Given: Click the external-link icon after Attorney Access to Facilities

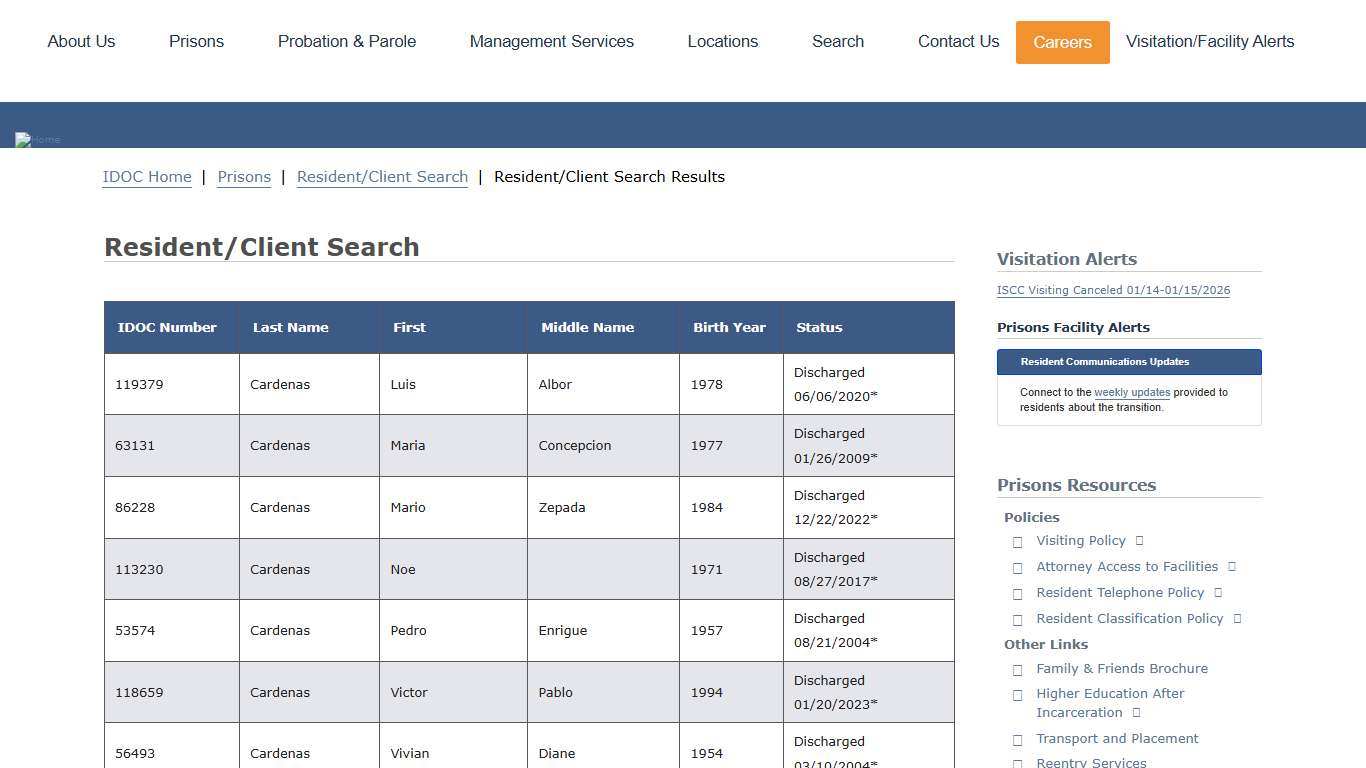Looking at the screenshot, I should click(x=1231, y=566).
